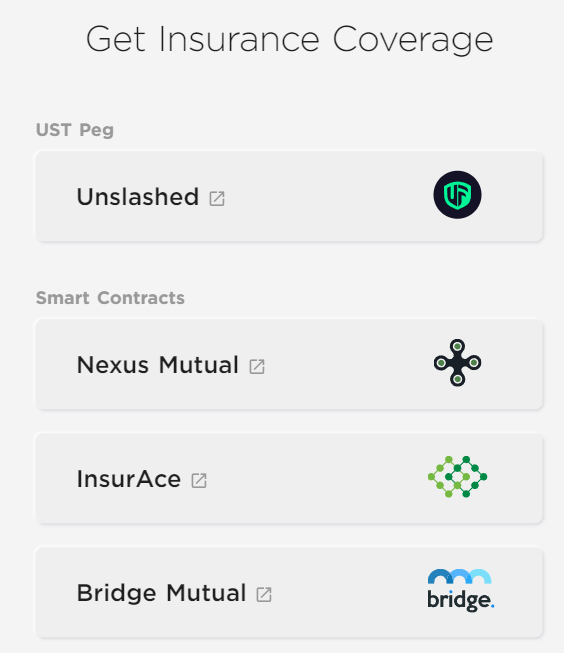564x653 pixels.
Task: Open the InsurAce text link
Action: [129, 479]
